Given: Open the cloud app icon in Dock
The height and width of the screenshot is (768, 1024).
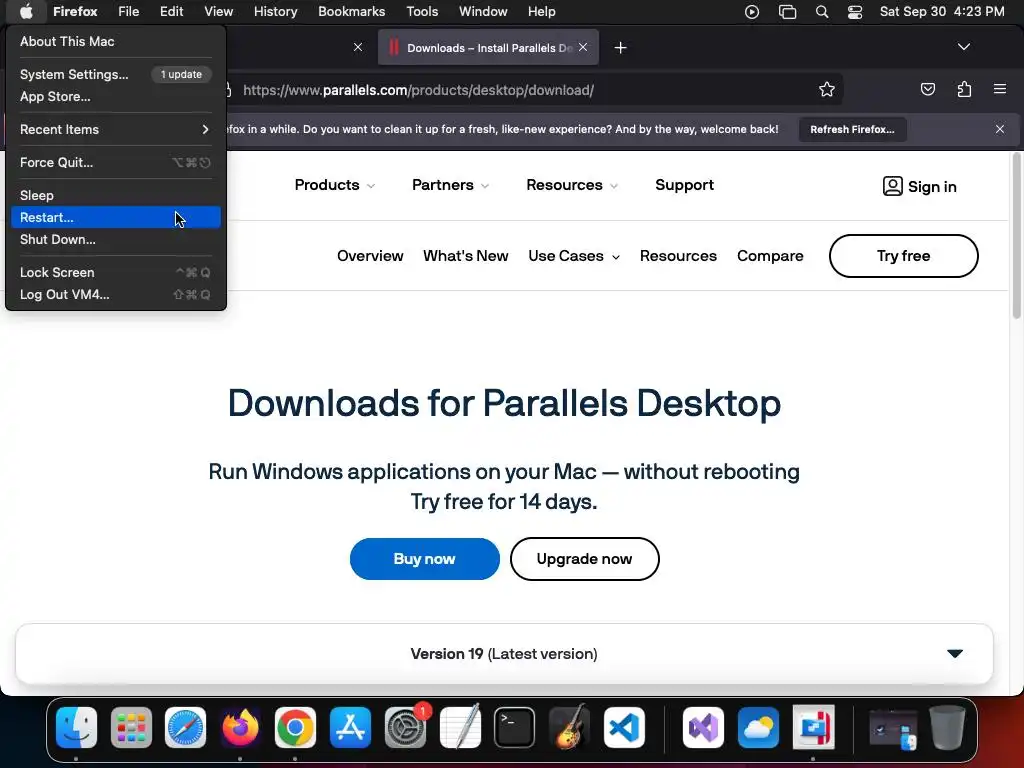Looking at the screenshot, I should pos(758,727).
